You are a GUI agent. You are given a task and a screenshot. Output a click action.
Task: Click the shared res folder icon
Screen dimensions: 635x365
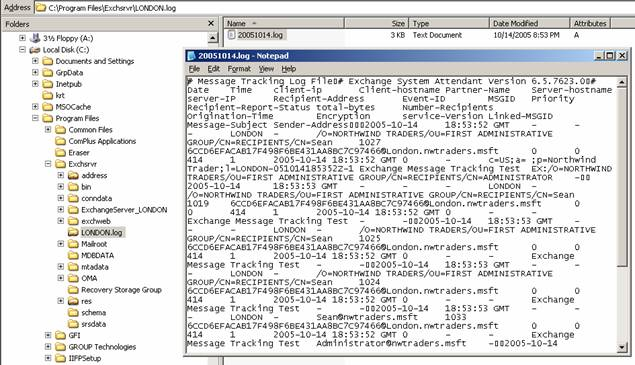click(x=73, y=301)
